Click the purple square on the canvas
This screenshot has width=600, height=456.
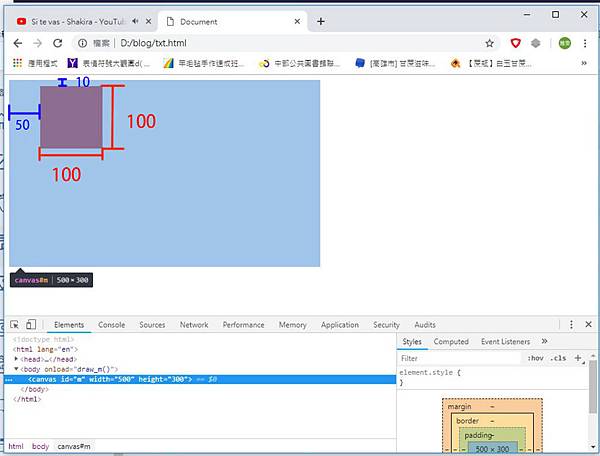click(x=71, y=117)
